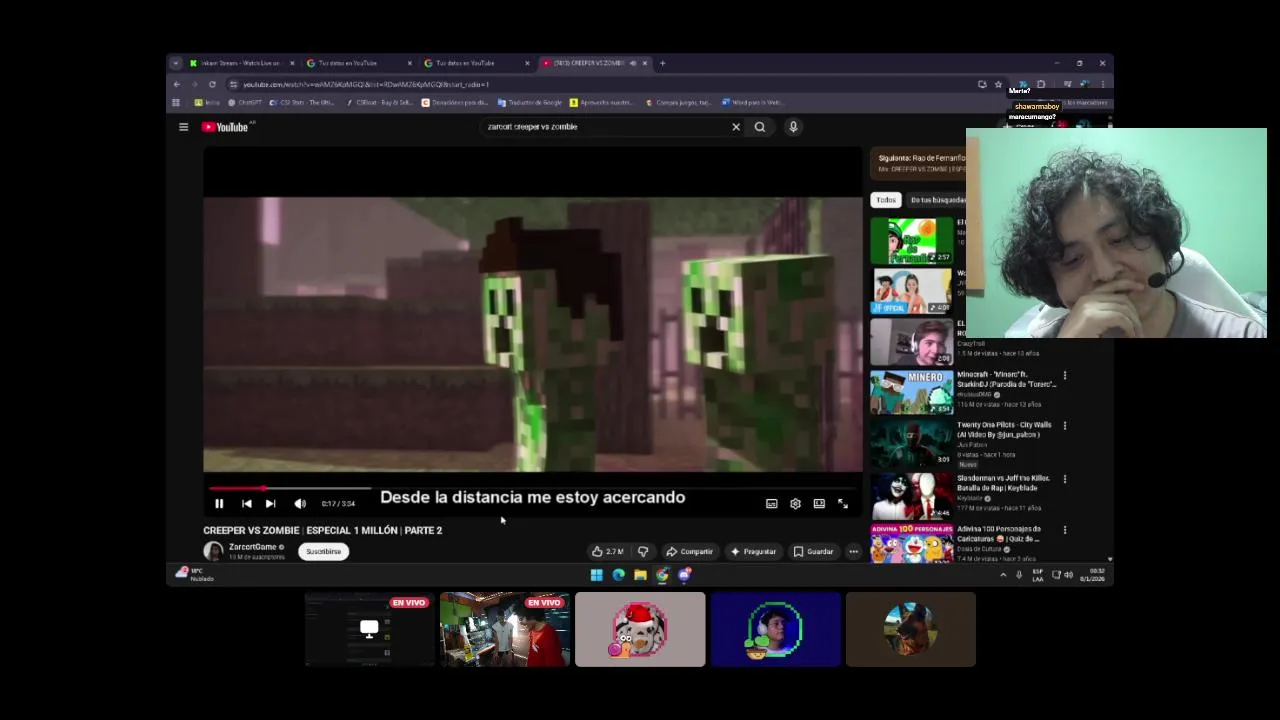Open ChatGPT bookmark
Image resolution: width=1280 pixels, height=720 pixels.
(x=244, y=102)
